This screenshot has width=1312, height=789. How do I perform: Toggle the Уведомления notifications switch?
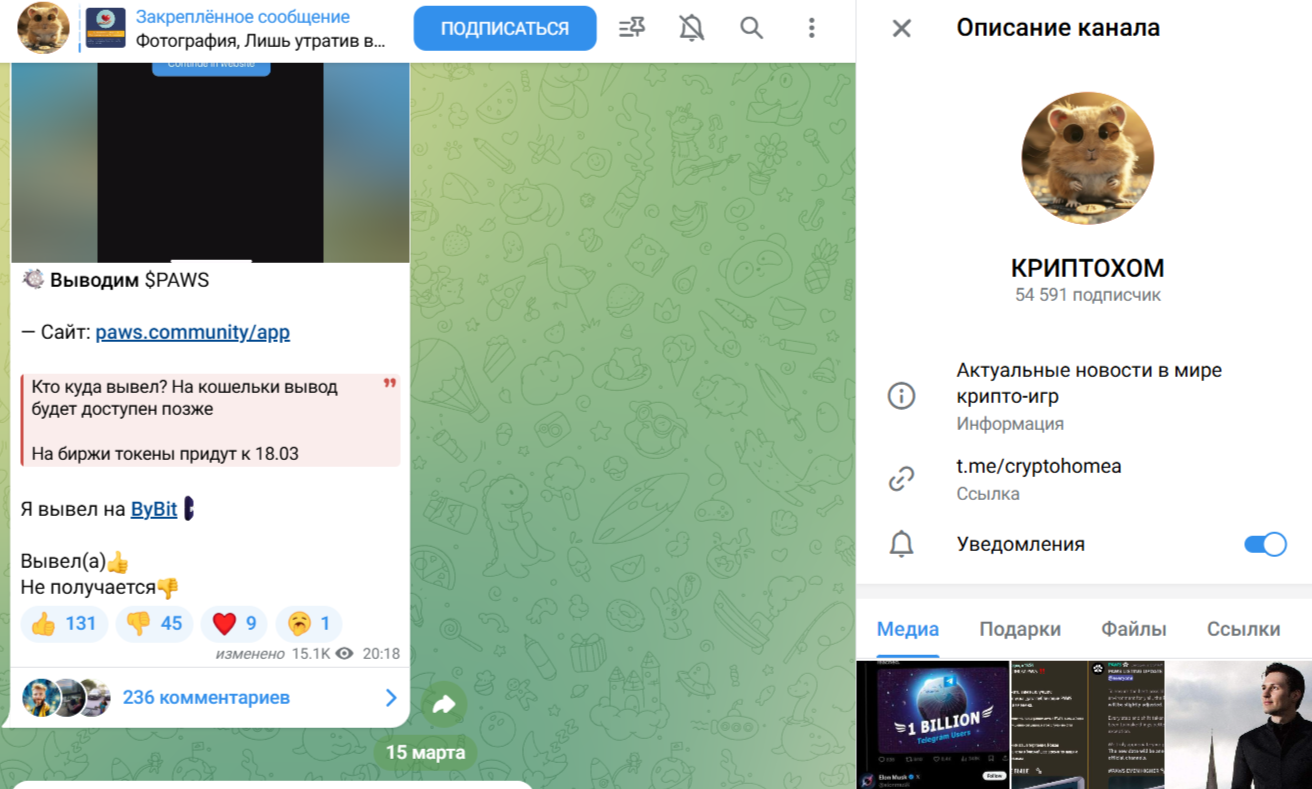coord(1265,545)
